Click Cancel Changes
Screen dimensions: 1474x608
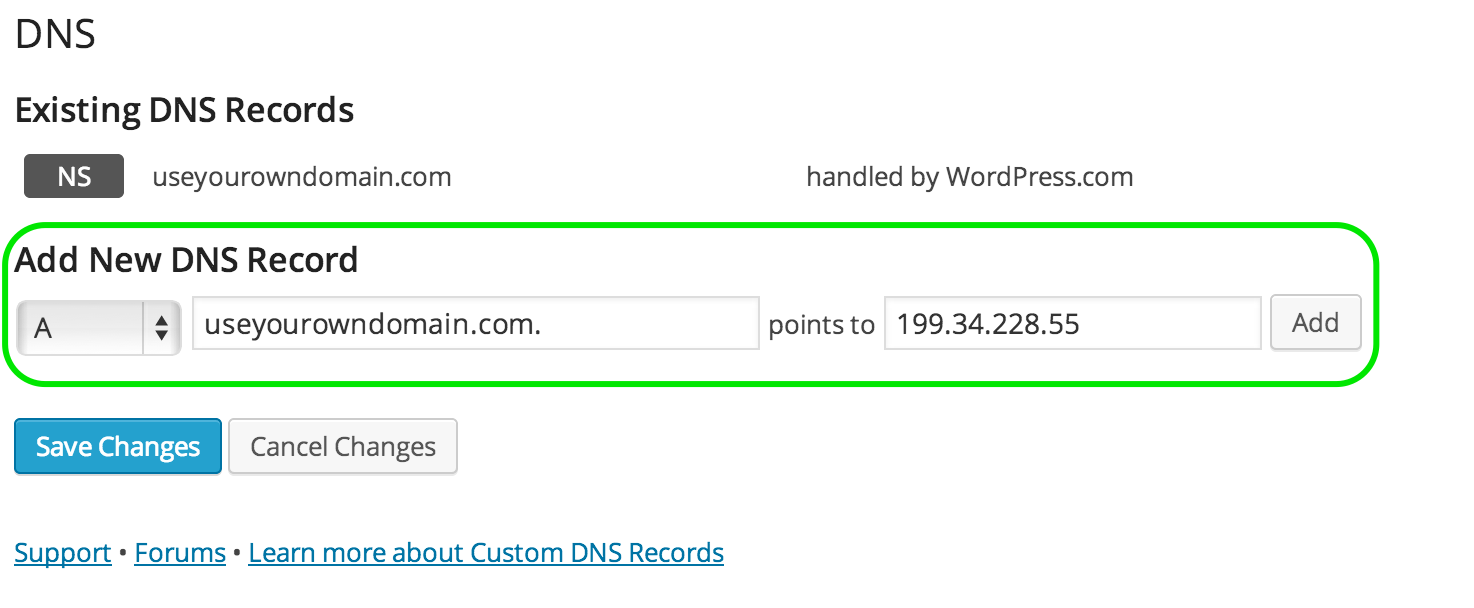click(342, 446)
